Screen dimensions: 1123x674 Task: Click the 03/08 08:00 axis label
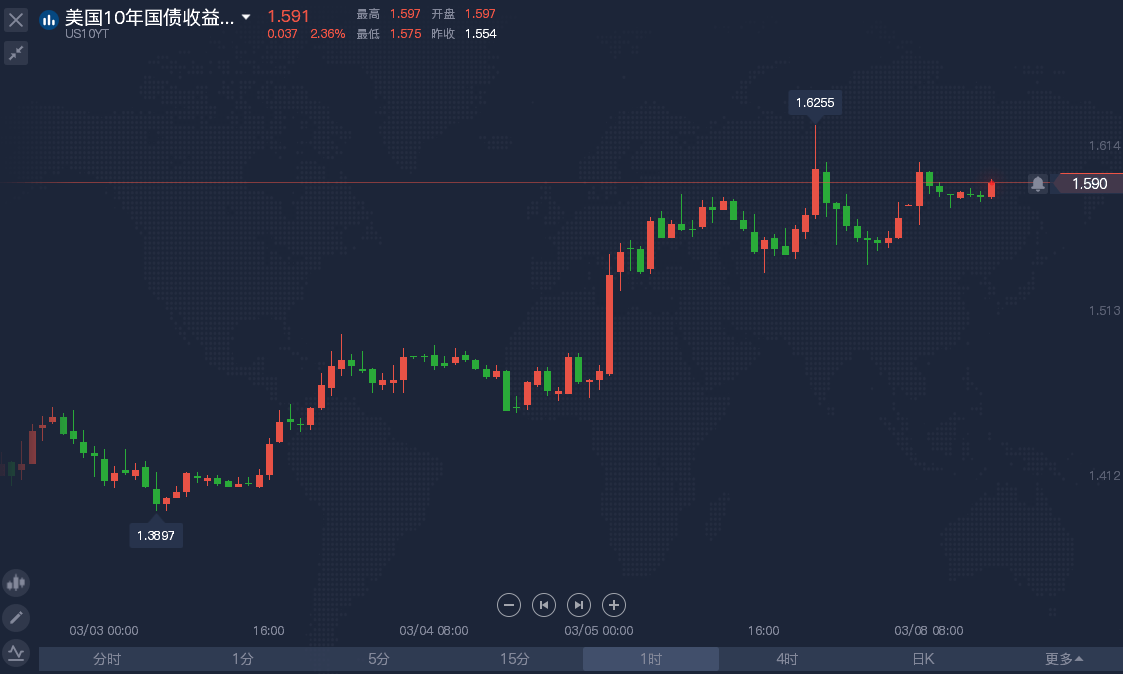[x=929, y=630]
